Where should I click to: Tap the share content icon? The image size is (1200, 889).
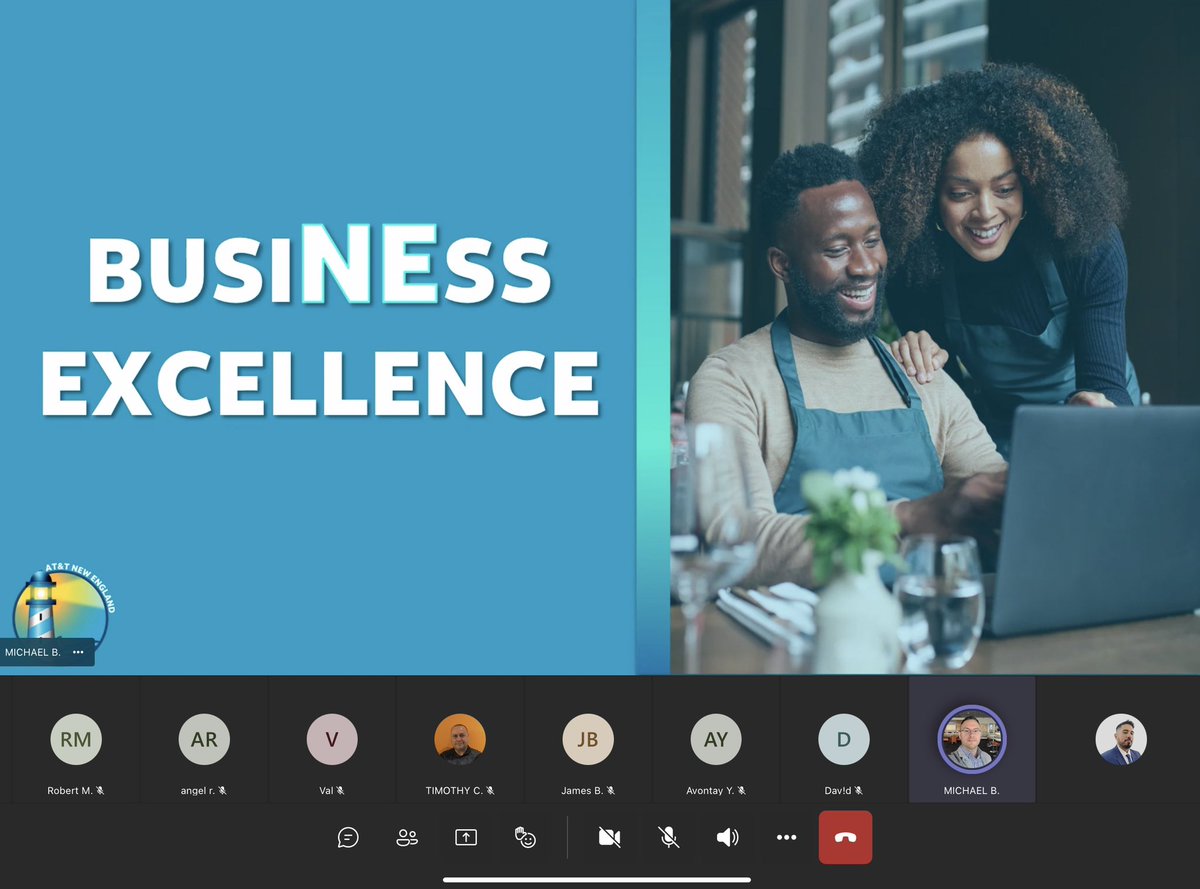466,837
